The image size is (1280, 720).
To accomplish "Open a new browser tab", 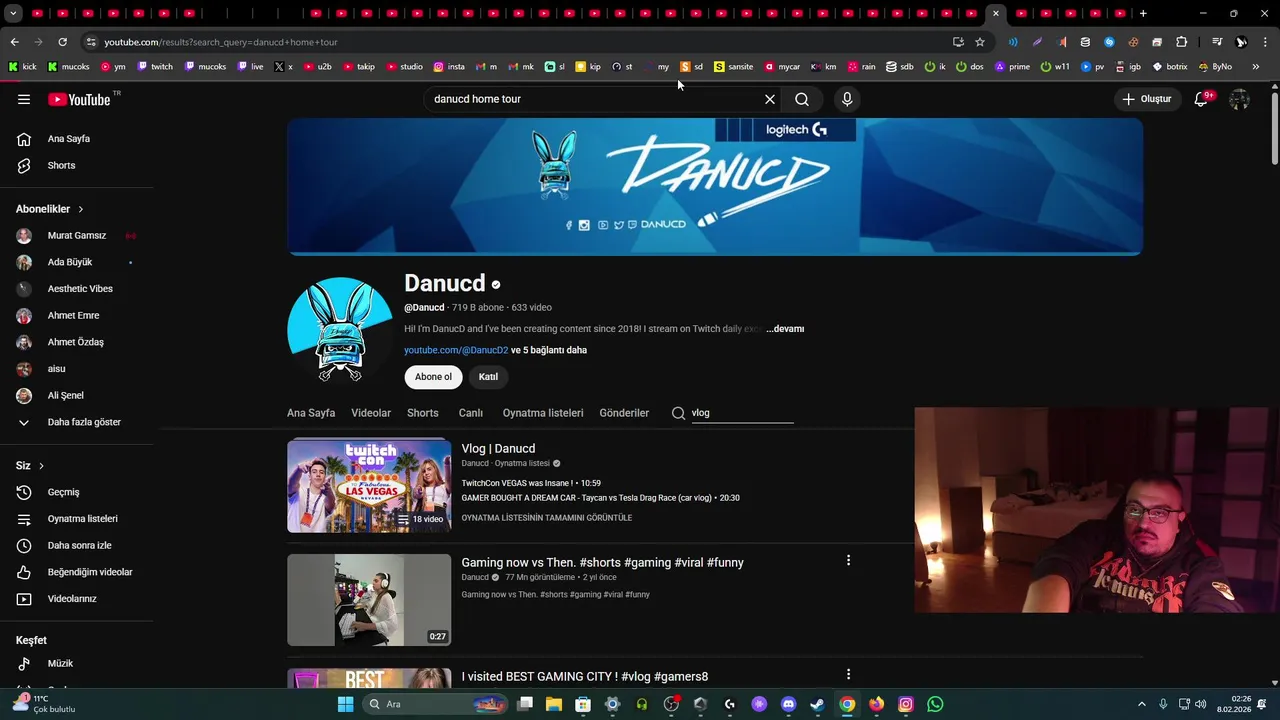I will pyautogui.click(x=1143, y=13).
